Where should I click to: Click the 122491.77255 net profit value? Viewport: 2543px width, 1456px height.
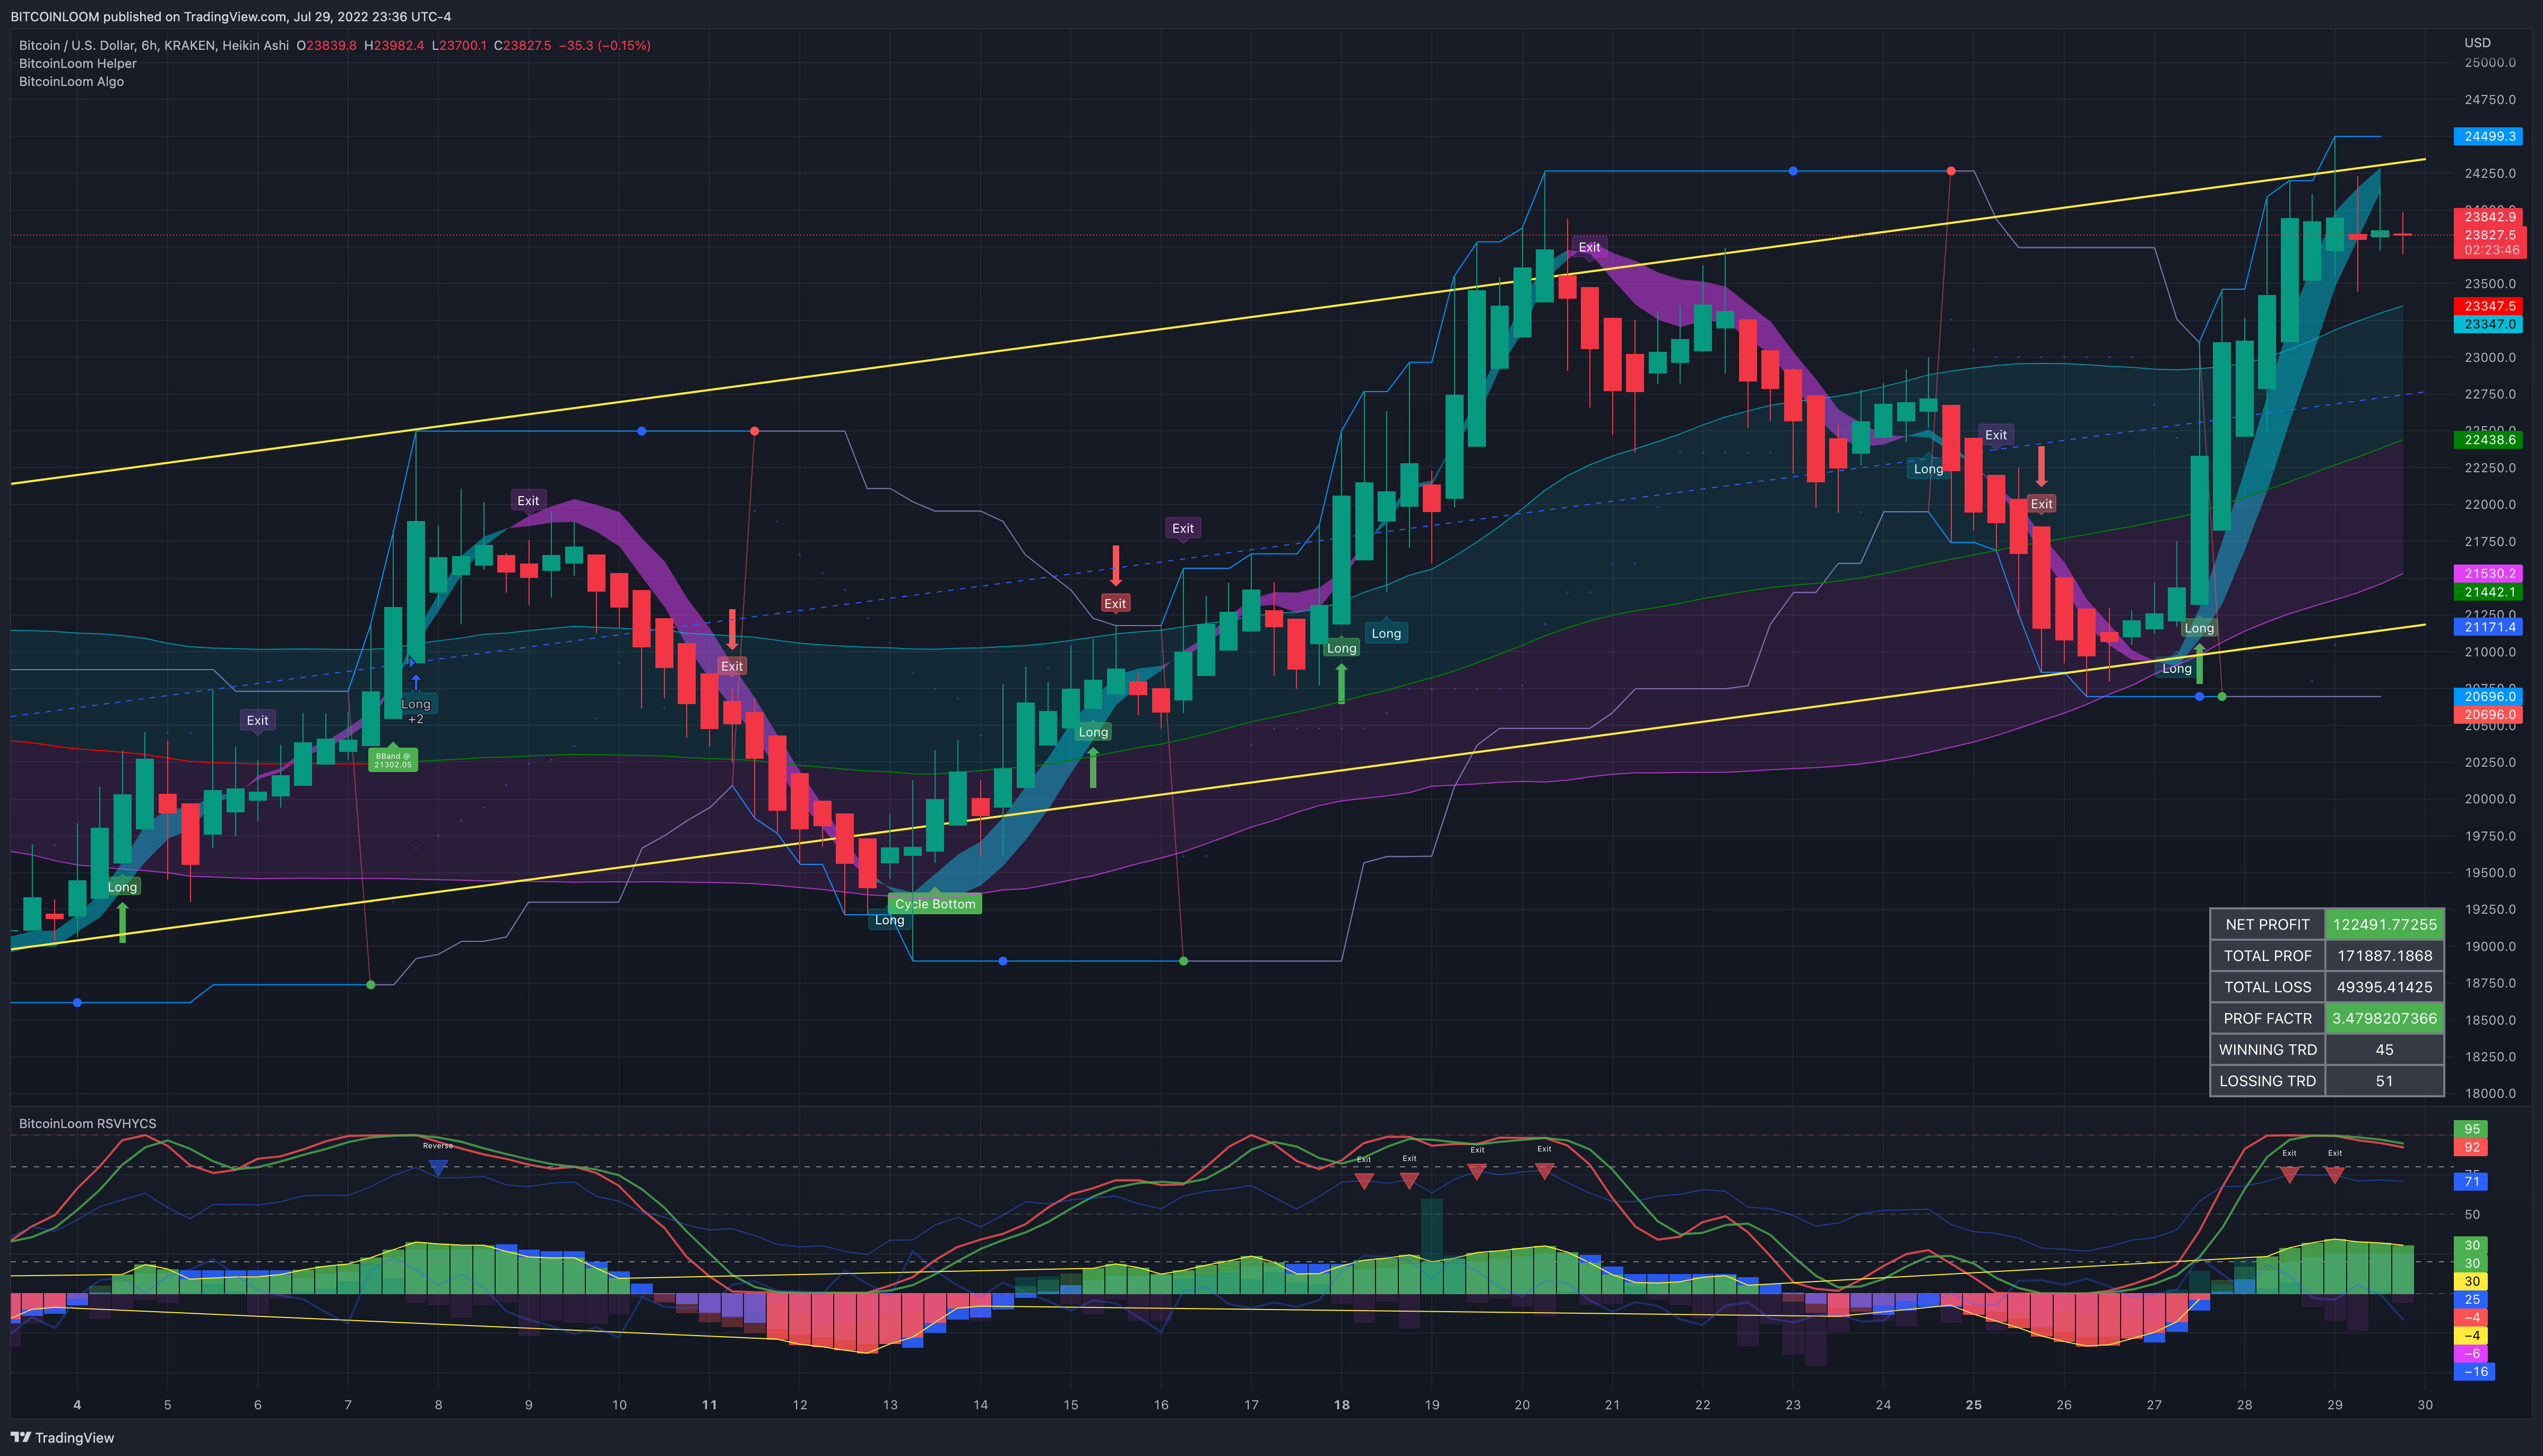(2384, 924)
